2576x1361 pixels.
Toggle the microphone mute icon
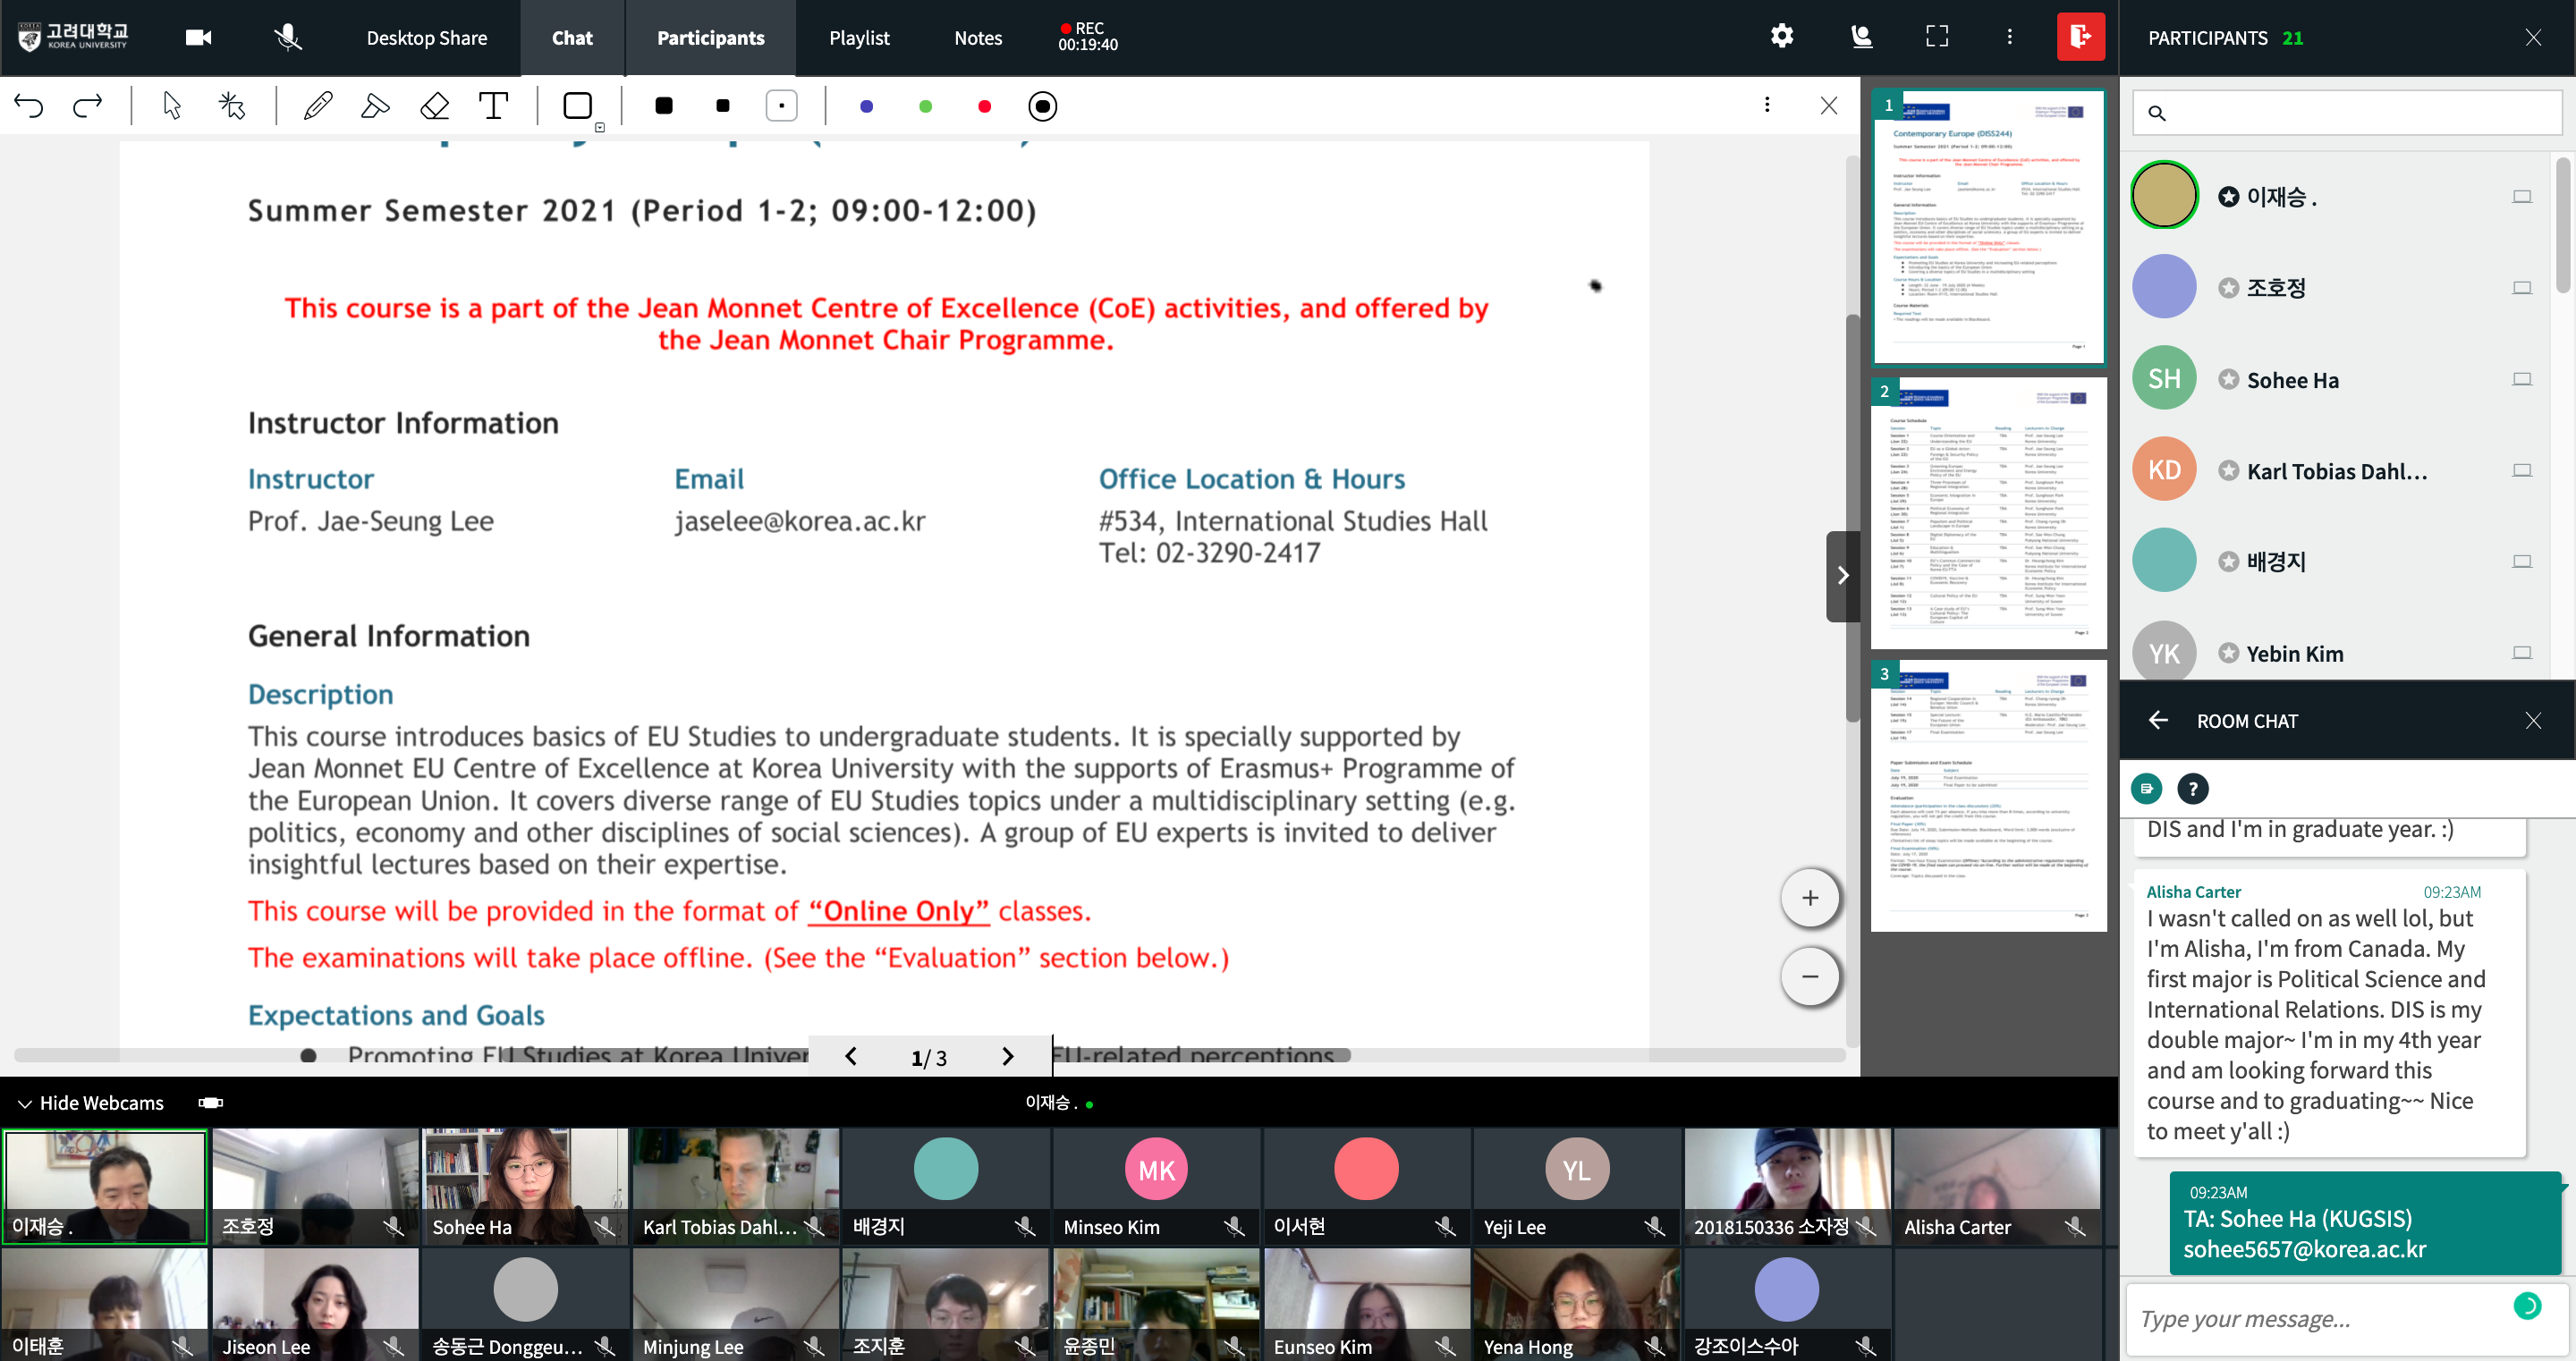tap(288, 38)
